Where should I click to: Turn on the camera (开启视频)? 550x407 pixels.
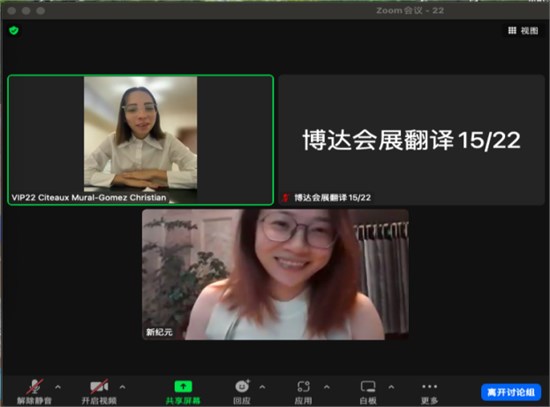[x=99, y=387]
